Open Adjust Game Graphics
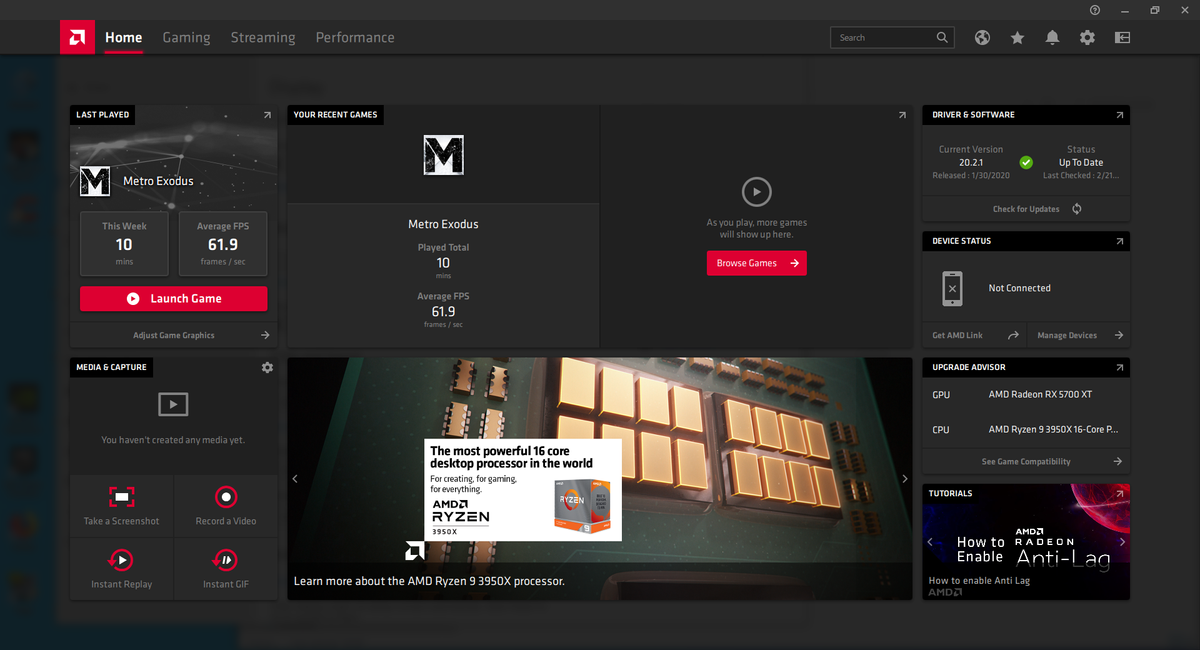Screen dimensions: 1200x650 coord(173,335)
